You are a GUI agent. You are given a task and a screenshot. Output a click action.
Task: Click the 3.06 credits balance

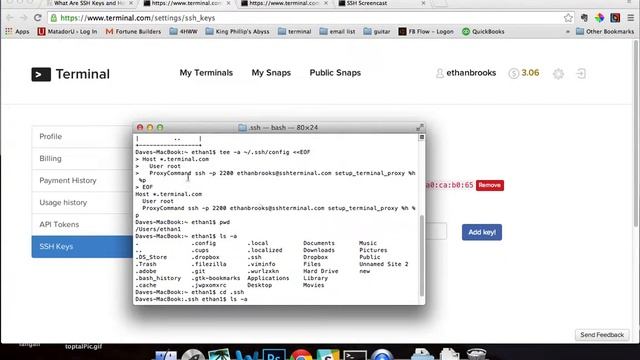click(530, 73)
